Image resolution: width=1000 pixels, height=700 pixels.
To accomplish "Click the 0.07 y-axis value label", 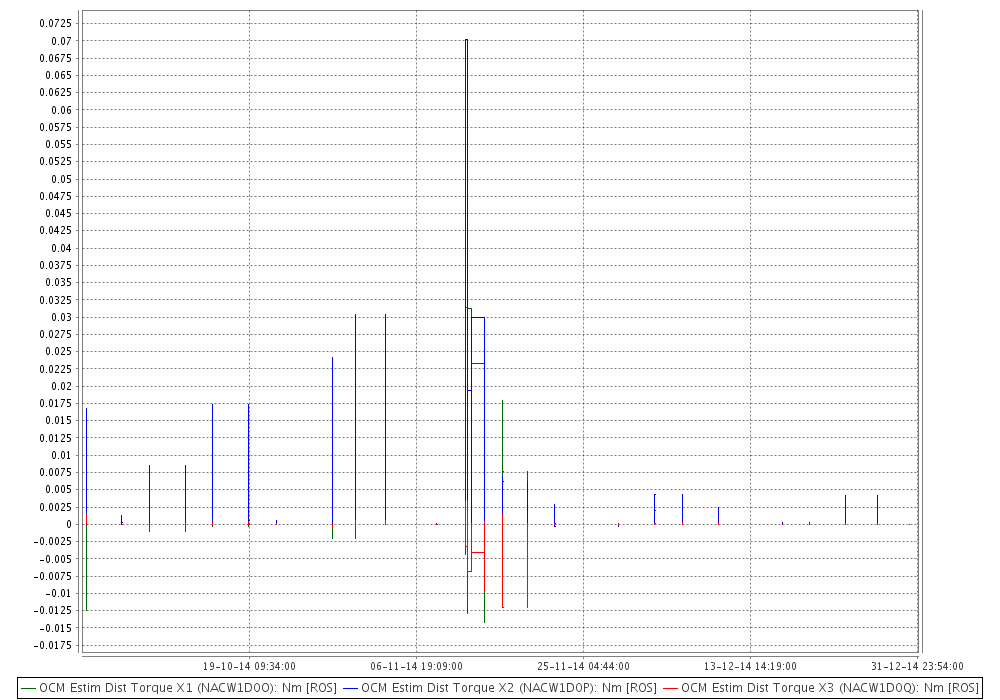I will 62,41.
